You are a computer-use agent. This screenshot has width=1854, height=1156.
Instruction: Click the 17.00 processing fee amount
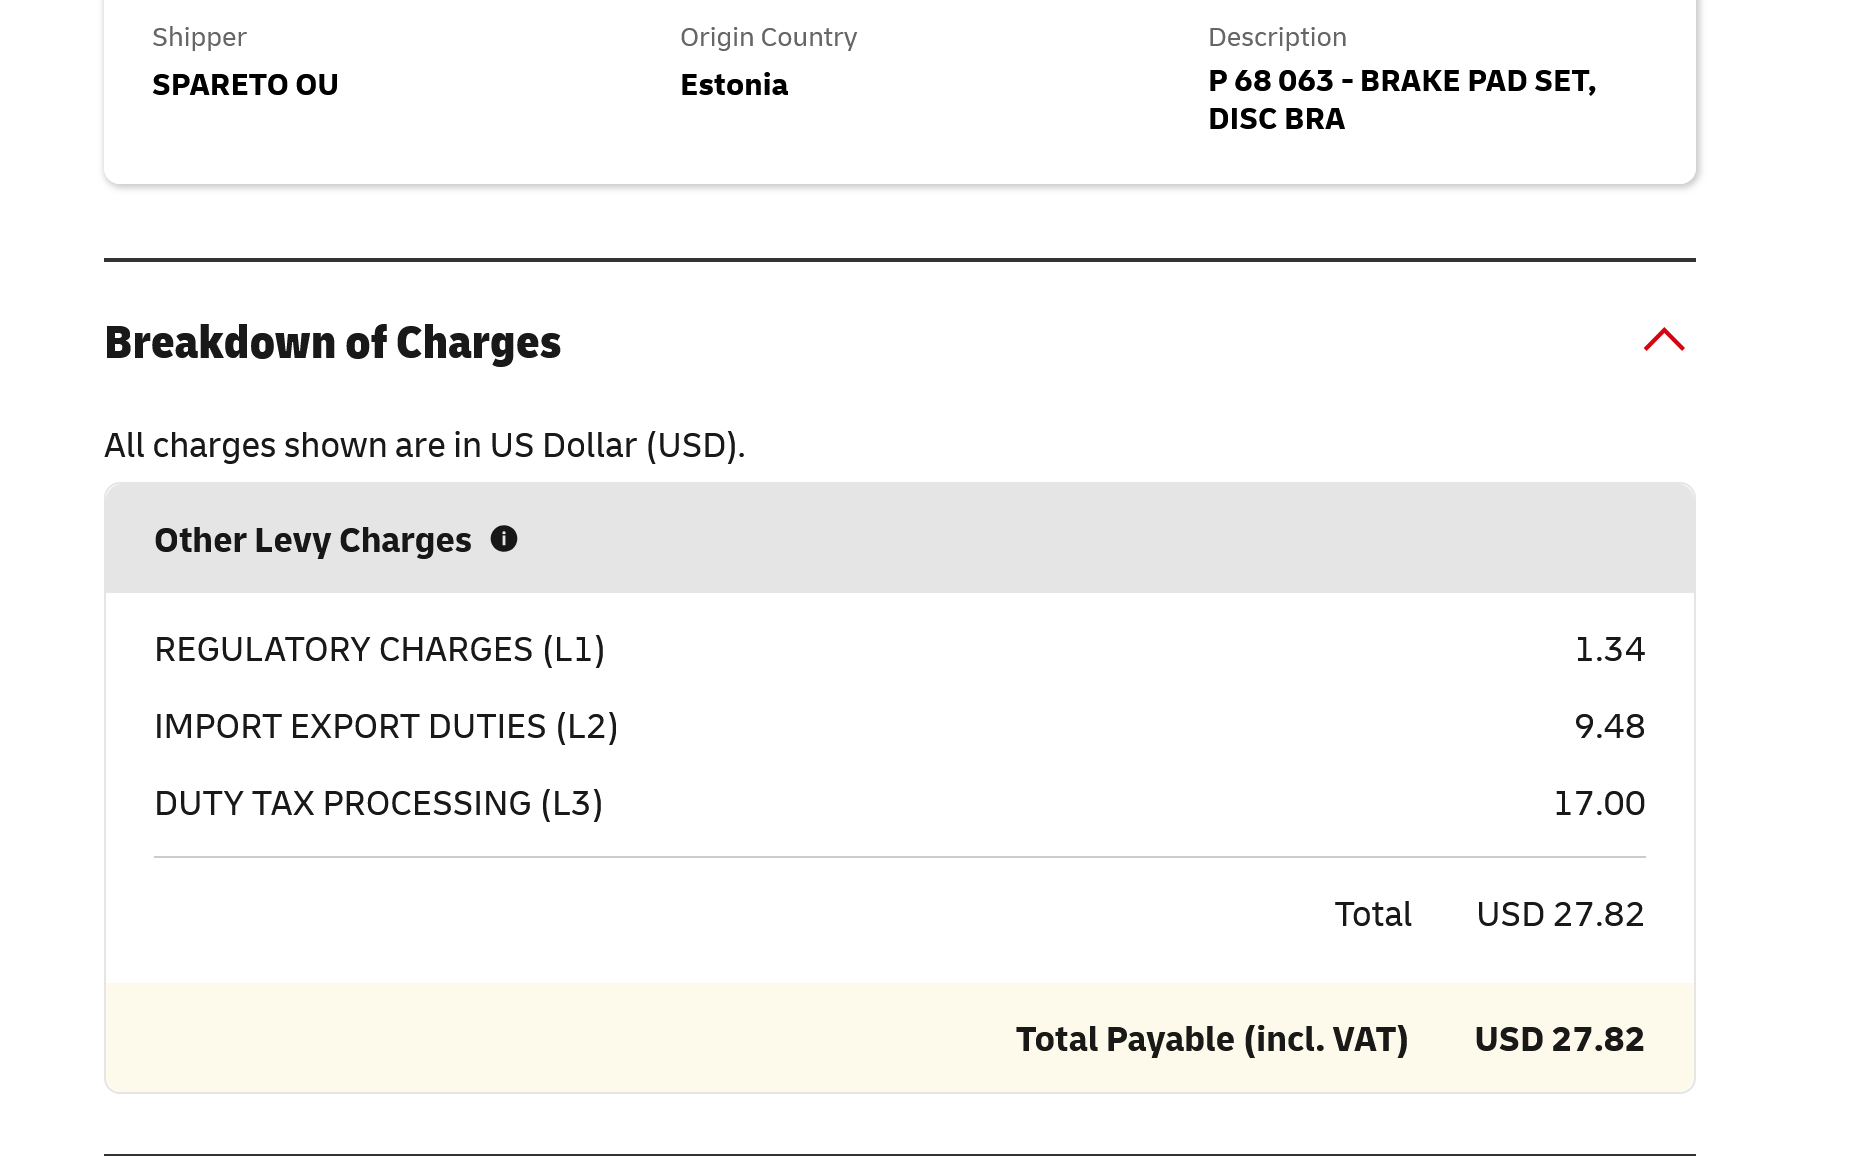(1599, 804)
